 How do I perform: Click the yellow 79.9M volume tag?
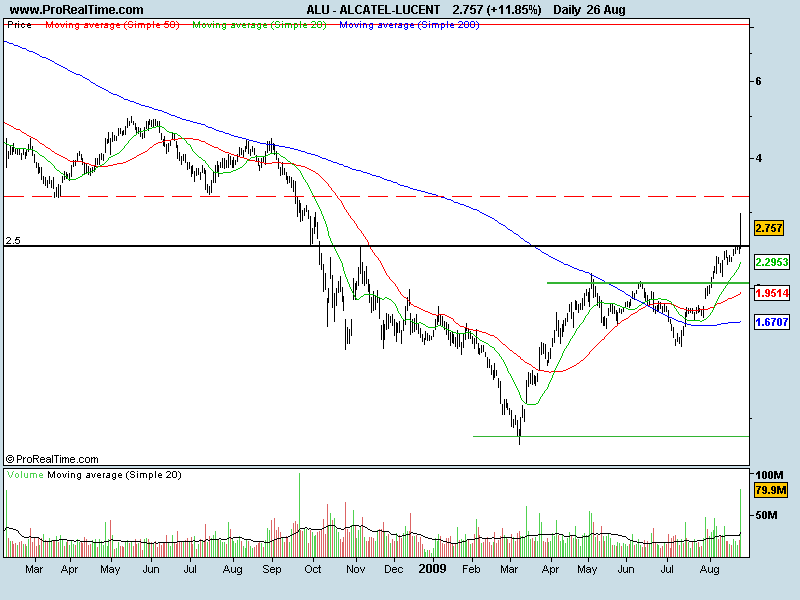pos(771,490)
